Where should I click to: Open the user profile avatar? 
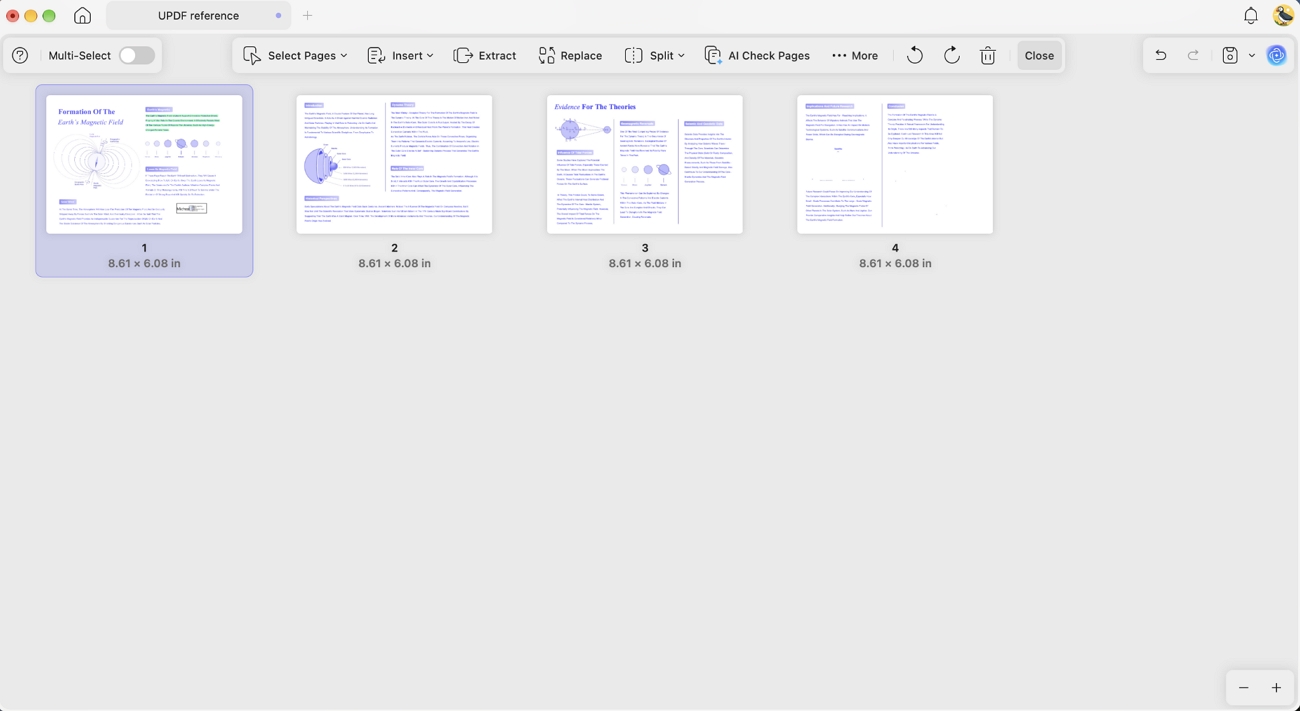pyautogui.click(x=1284, y=15)
